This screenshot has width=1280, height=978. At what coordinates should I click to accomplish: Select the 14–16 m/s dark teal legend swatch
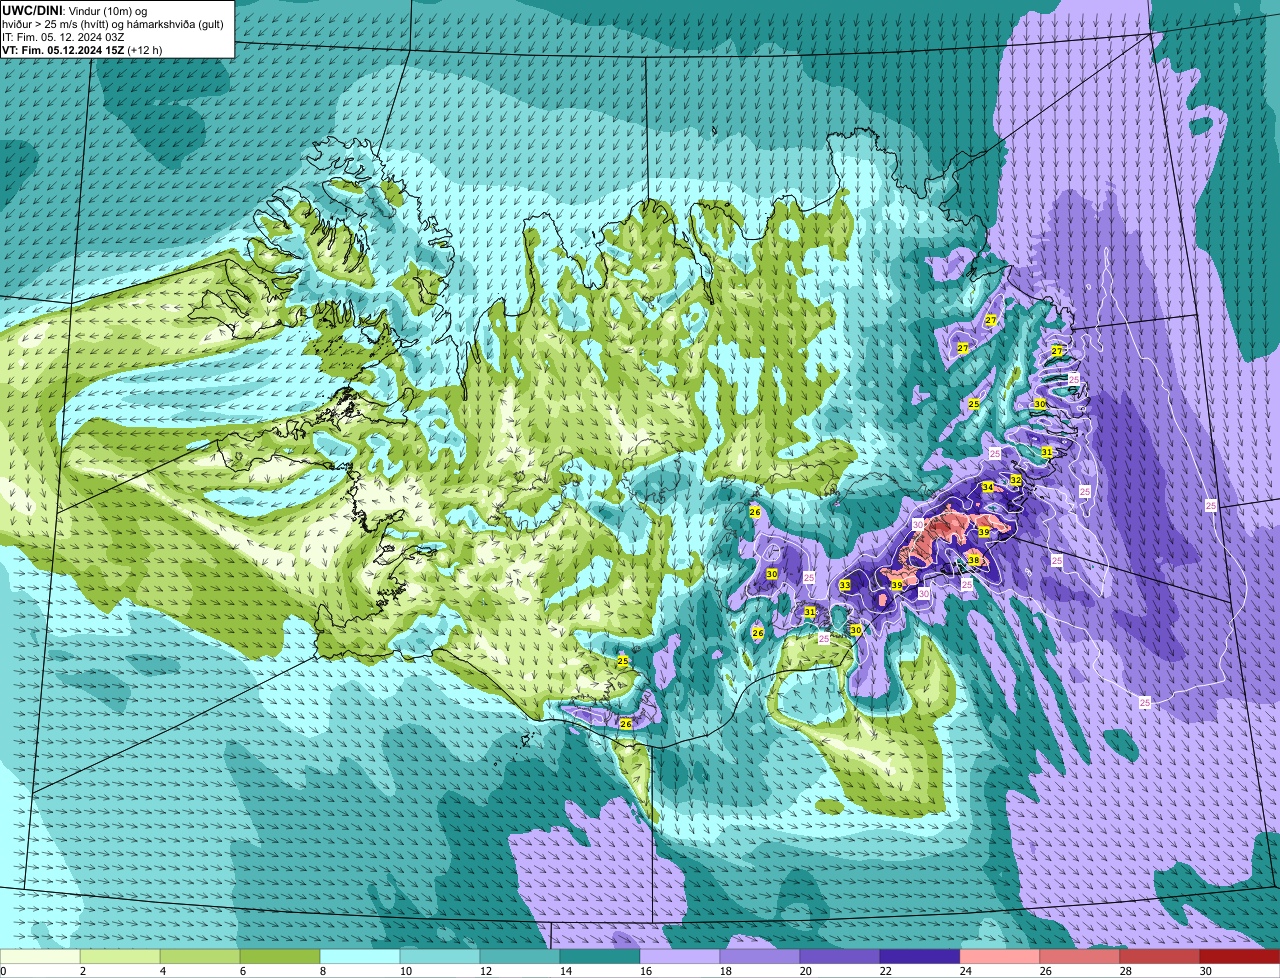tap(600, 956)
